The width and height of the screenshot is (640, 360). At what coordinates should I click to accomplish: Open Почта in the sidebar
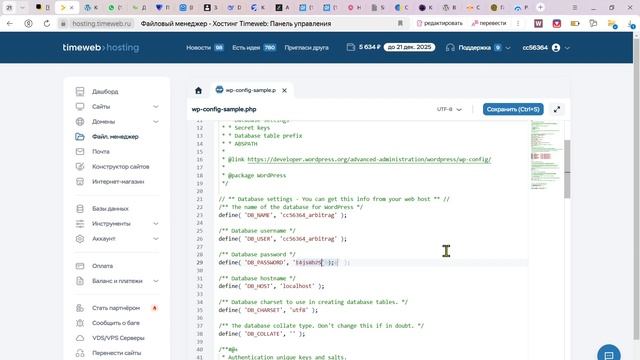(x=101, y=151)
